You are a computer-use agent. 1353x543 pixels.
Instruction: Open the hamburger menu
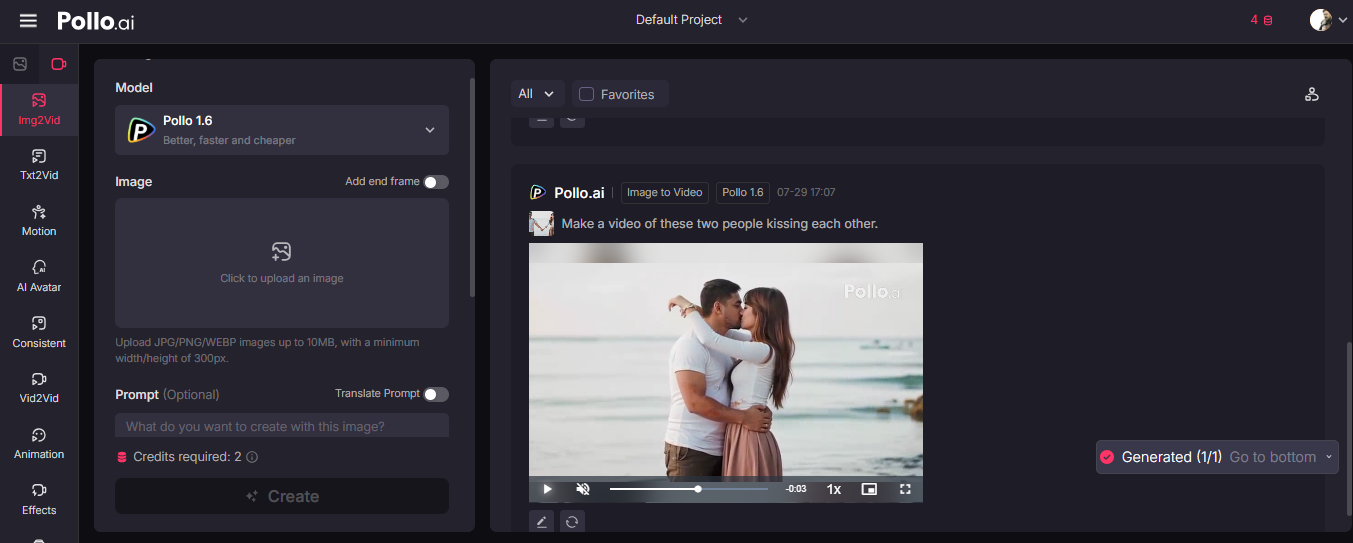pos(28,20)
